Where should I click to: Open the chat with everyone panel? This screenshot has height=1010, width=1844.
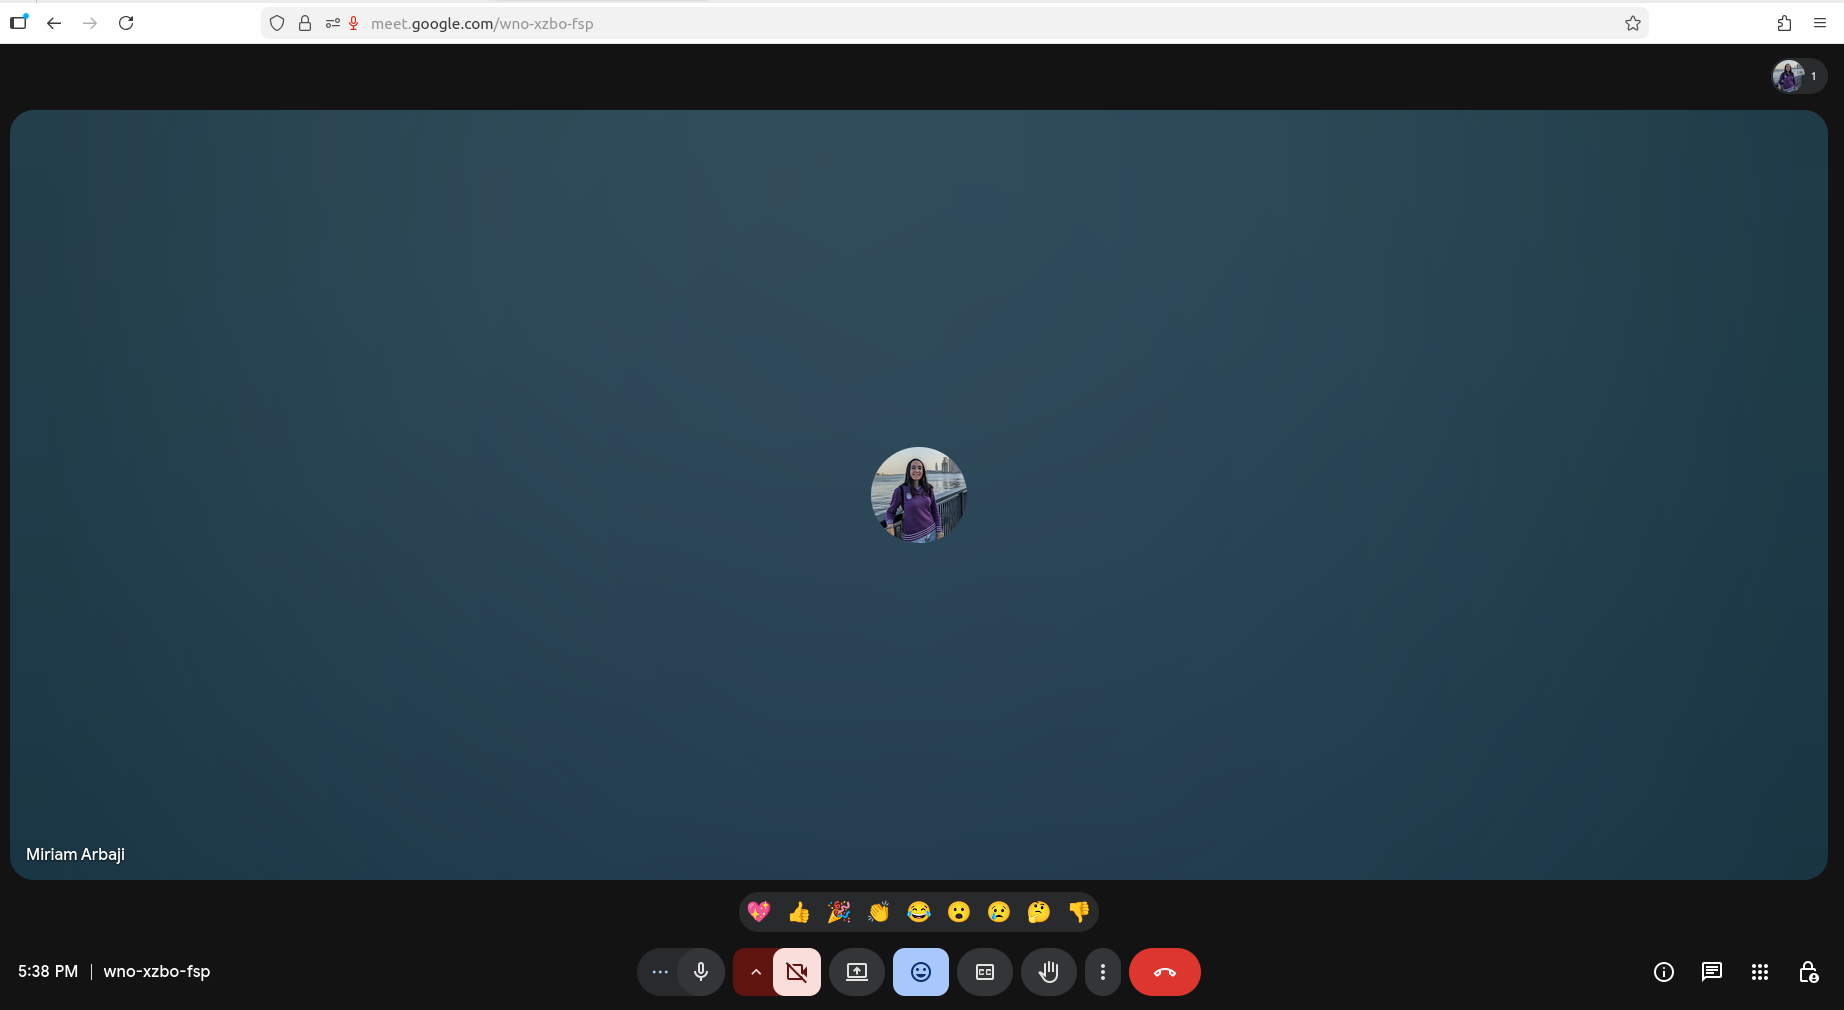(1712, 972)
